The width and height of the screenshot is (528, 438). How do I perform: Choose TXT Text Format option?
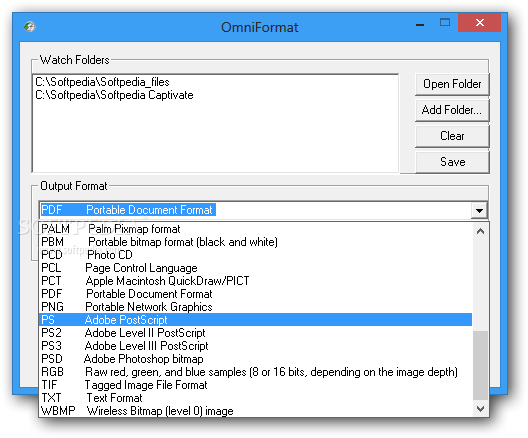click(255, 398)
